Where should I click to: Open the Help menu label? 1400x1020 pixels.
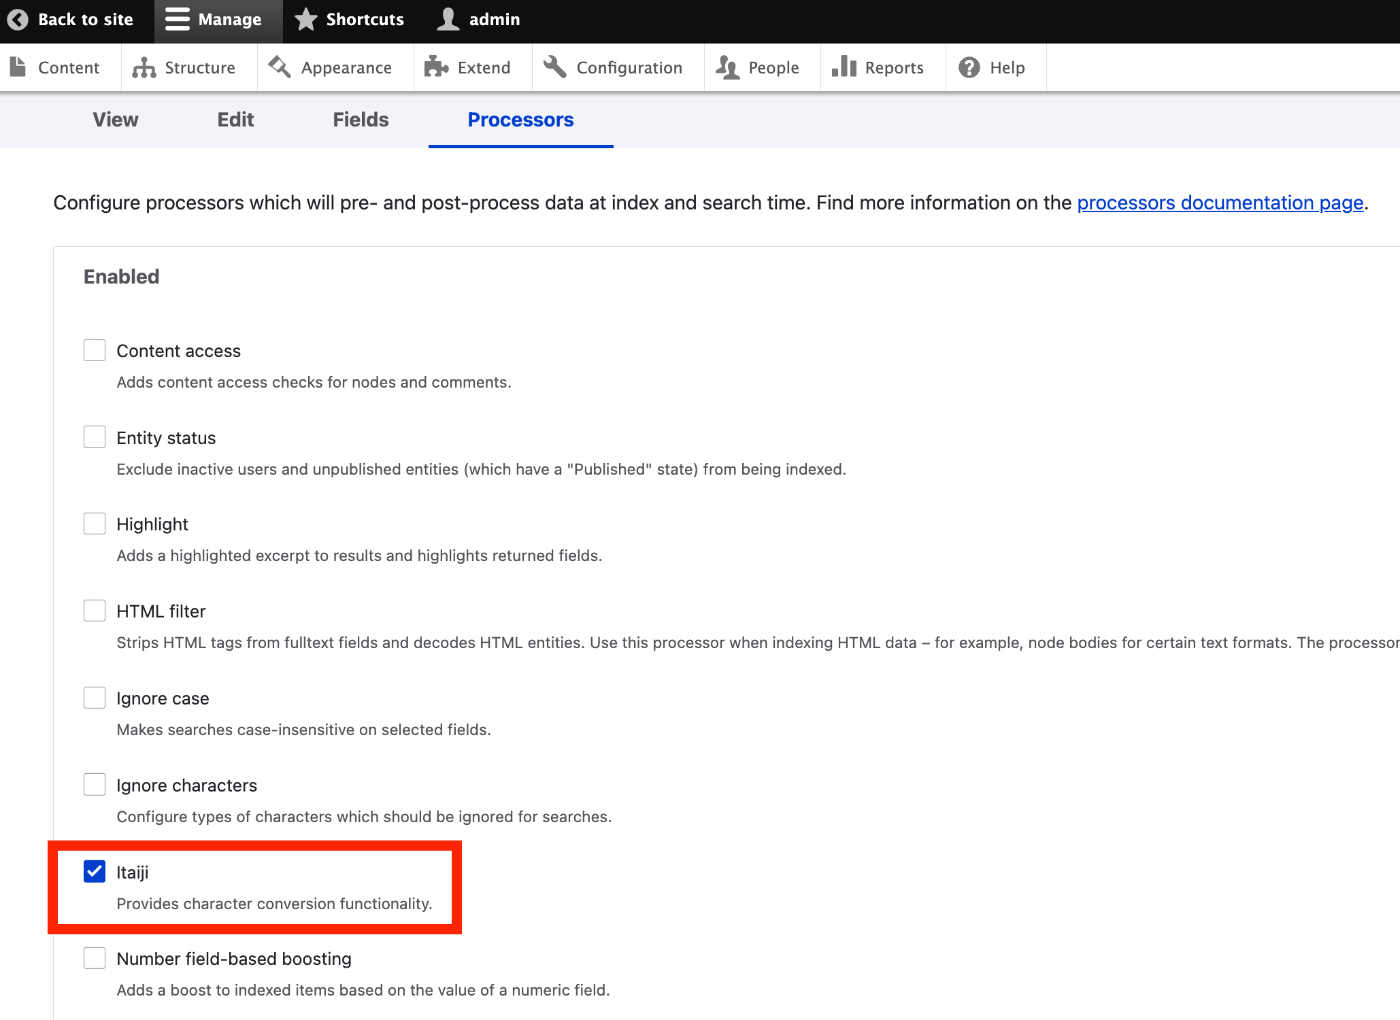coord(1007,68)
